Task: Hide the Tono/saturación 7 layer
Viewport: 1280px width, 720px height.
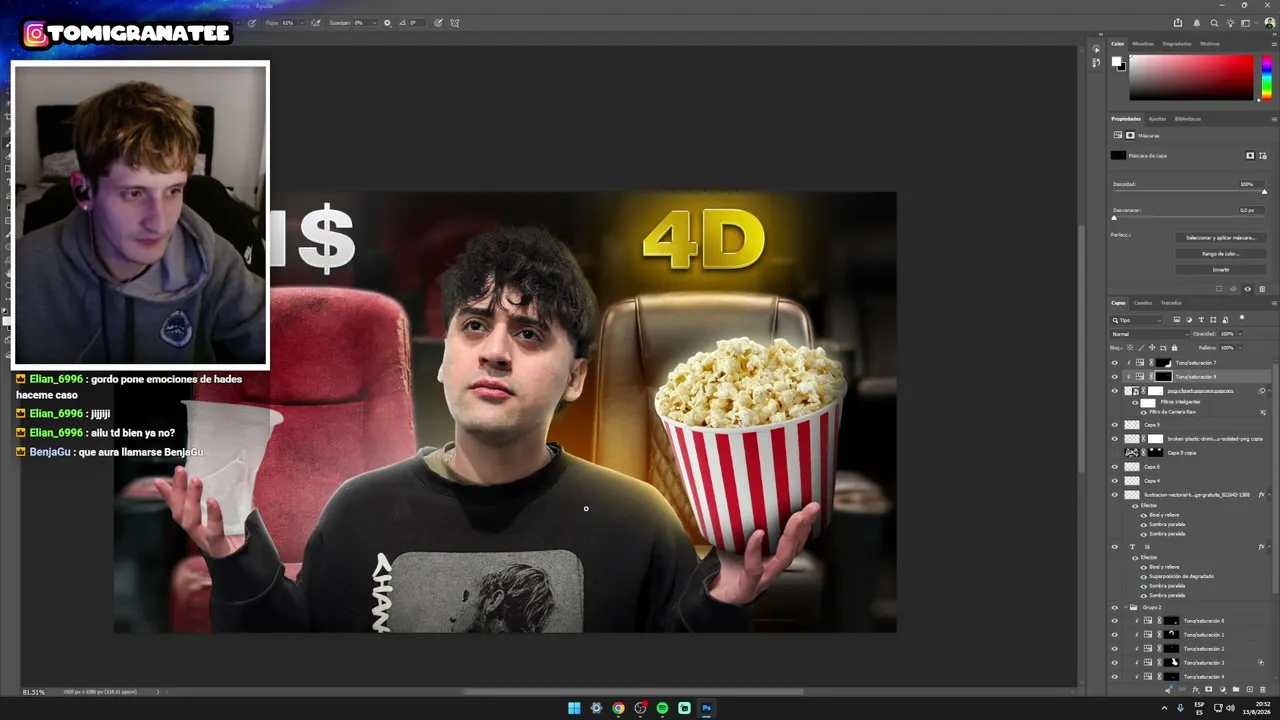Action: pyautogui.click(x=1115, y=363)
